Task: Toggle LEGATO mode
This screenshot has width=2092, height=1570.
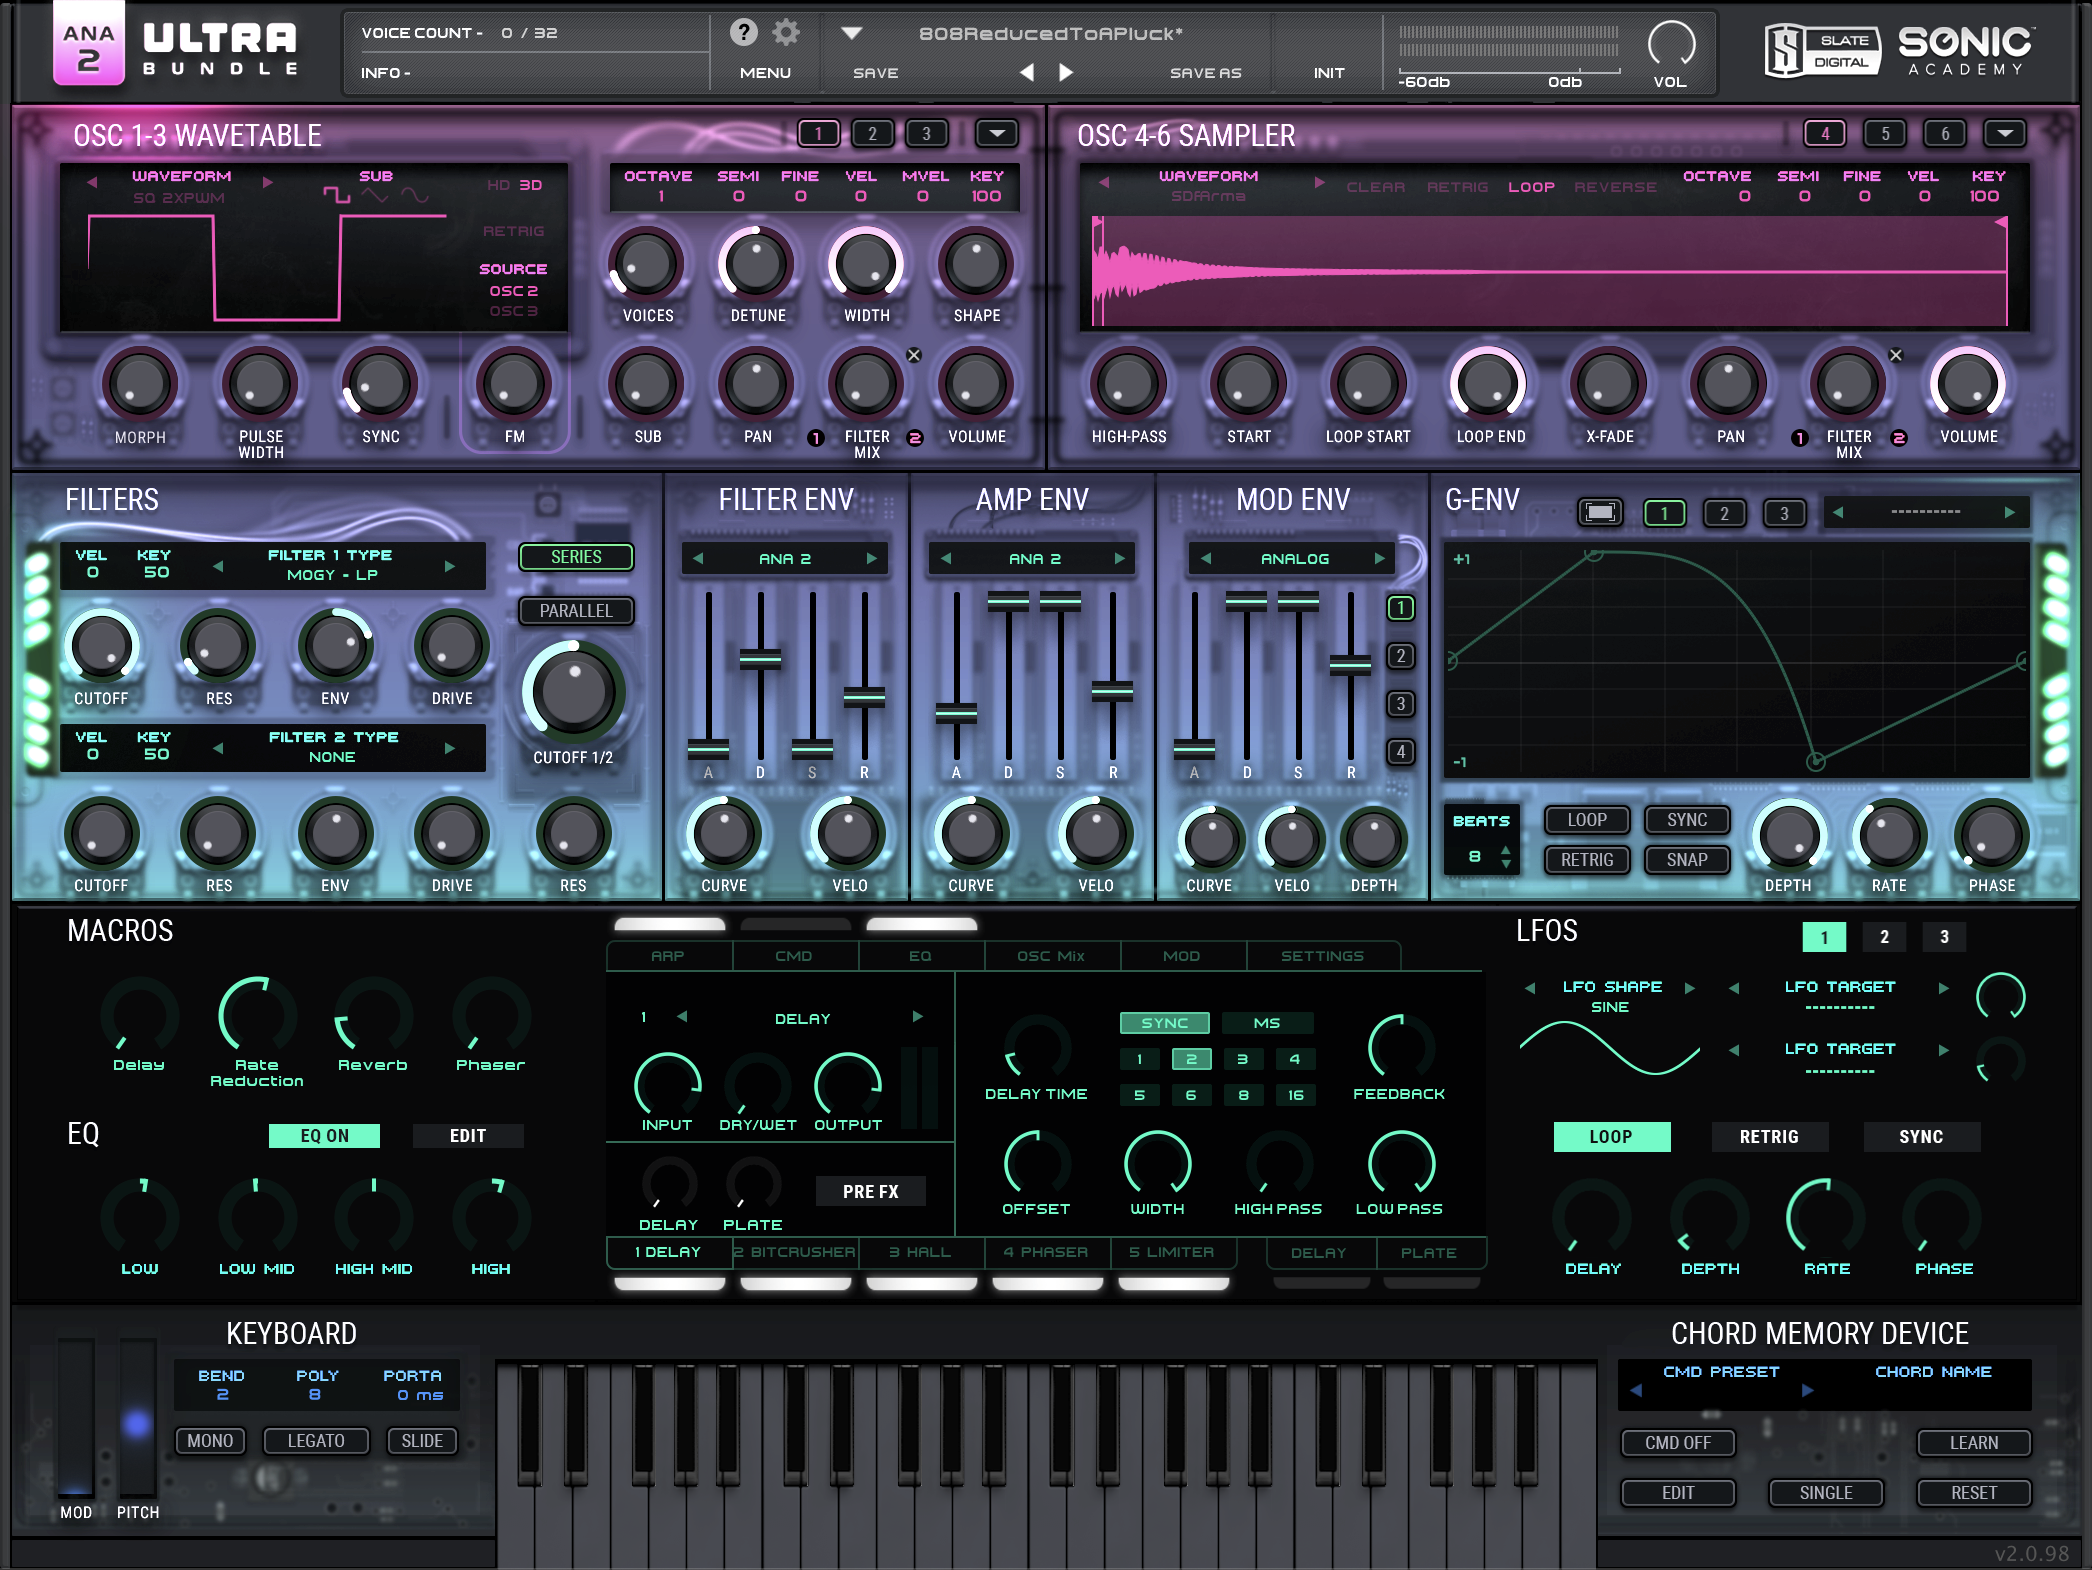Action: tap(316, 1441)
